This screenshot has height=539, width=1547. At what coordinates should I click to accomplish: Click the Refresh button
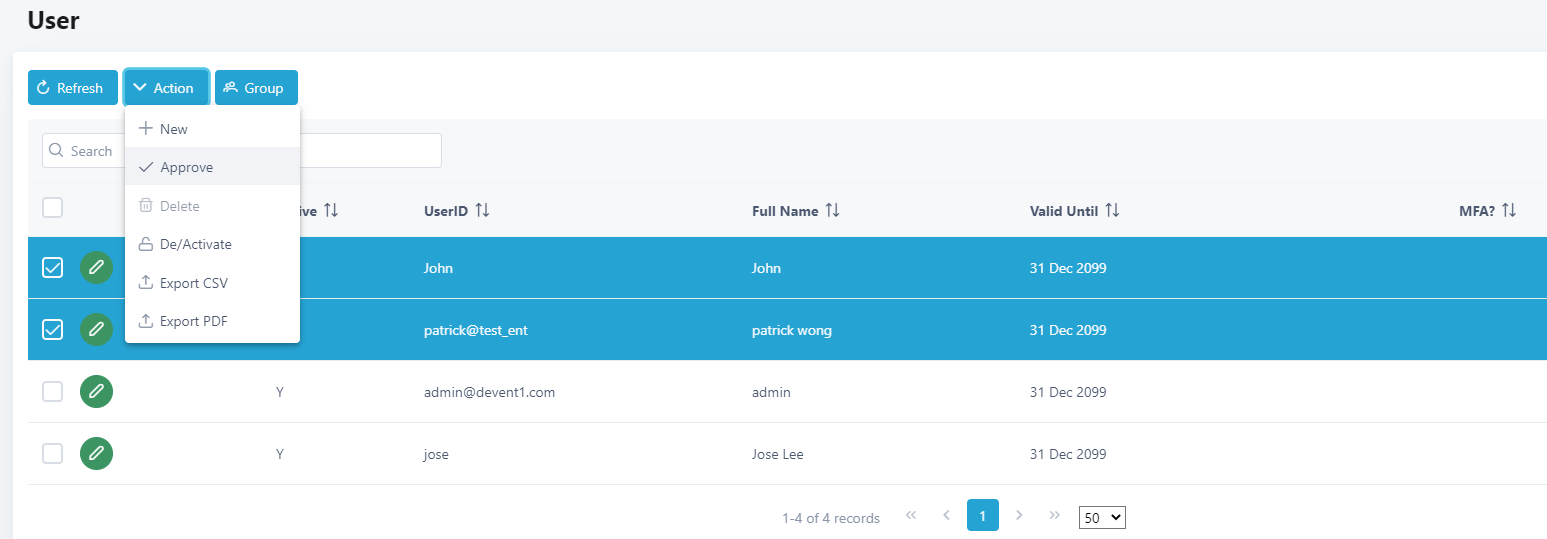pos(72,88)
